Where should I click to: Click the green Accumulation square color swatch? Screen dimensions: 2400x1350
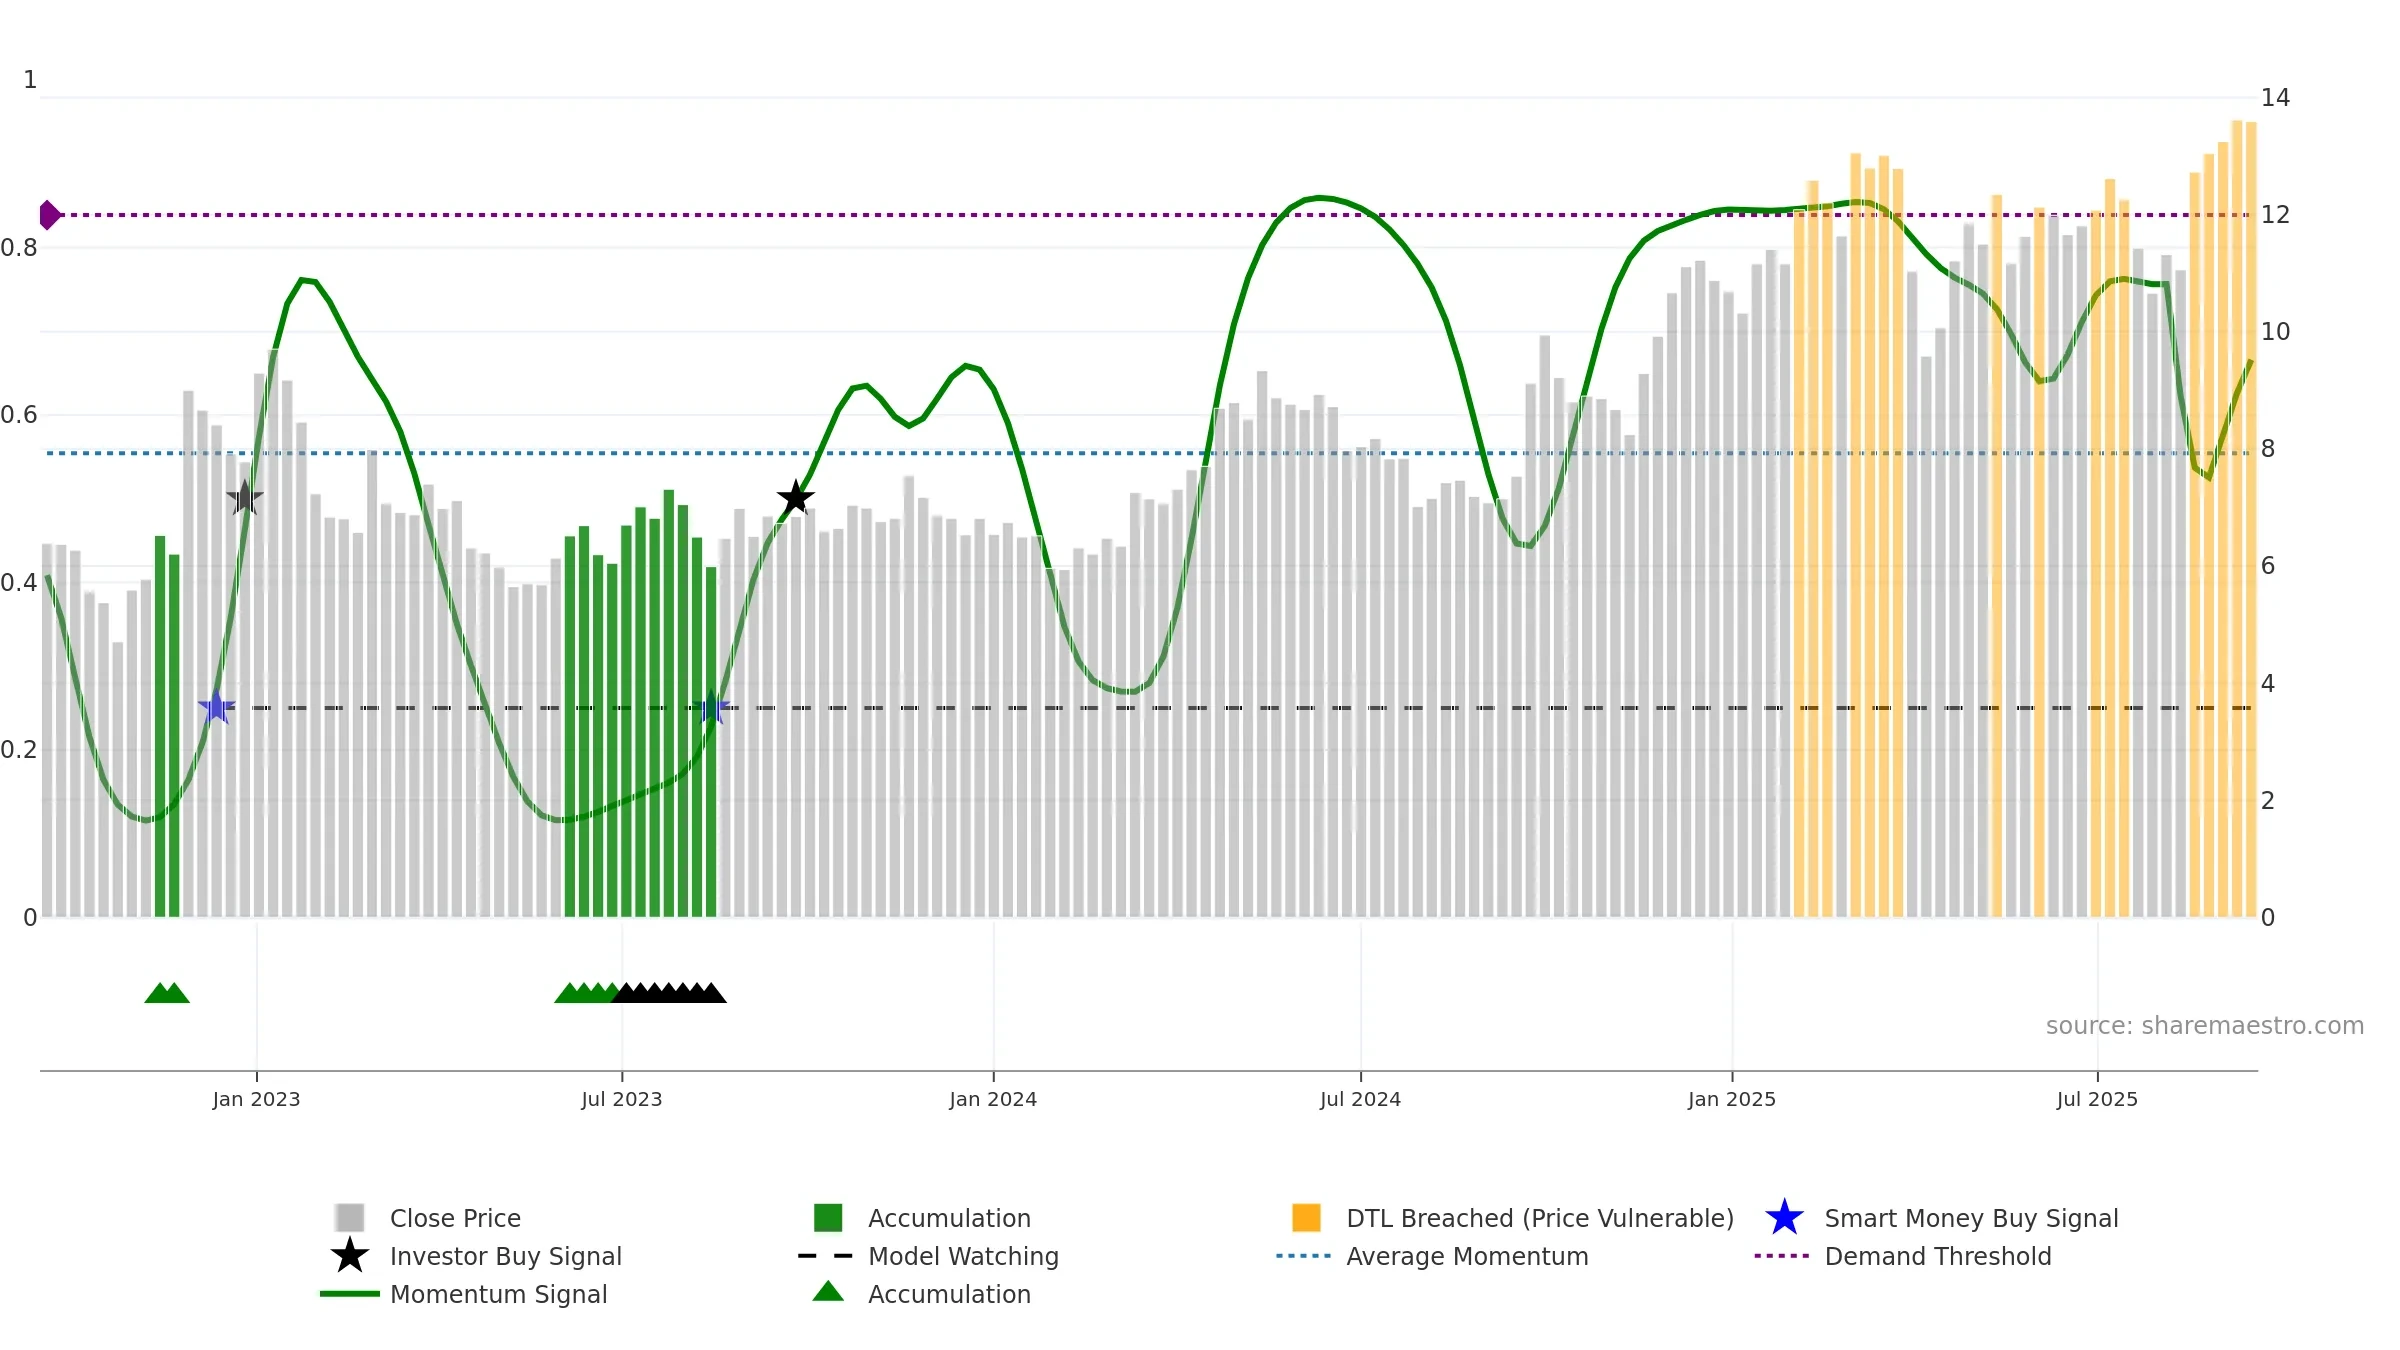pos(828,1218)
